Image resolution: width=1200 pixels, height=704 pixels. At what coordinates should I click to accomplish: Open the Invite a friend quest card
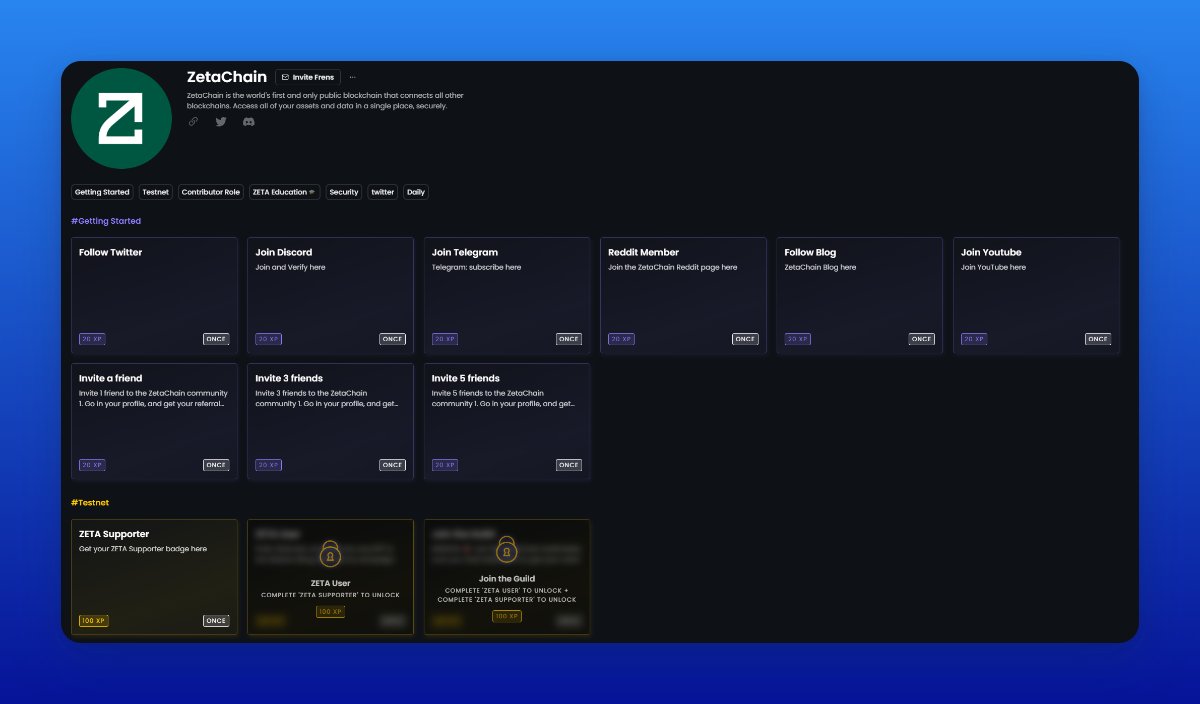155,421
